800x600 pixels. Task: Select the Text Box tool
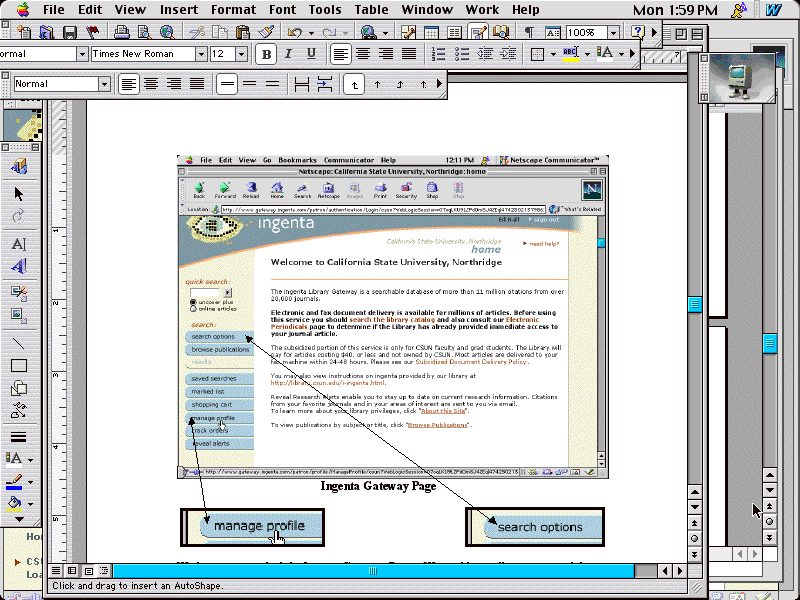(x=19, y=244)
